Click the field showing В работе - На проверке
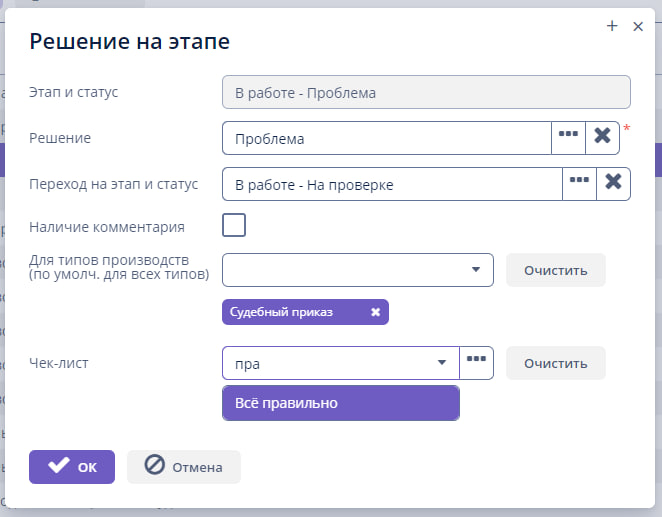 [x=391, y=184]
